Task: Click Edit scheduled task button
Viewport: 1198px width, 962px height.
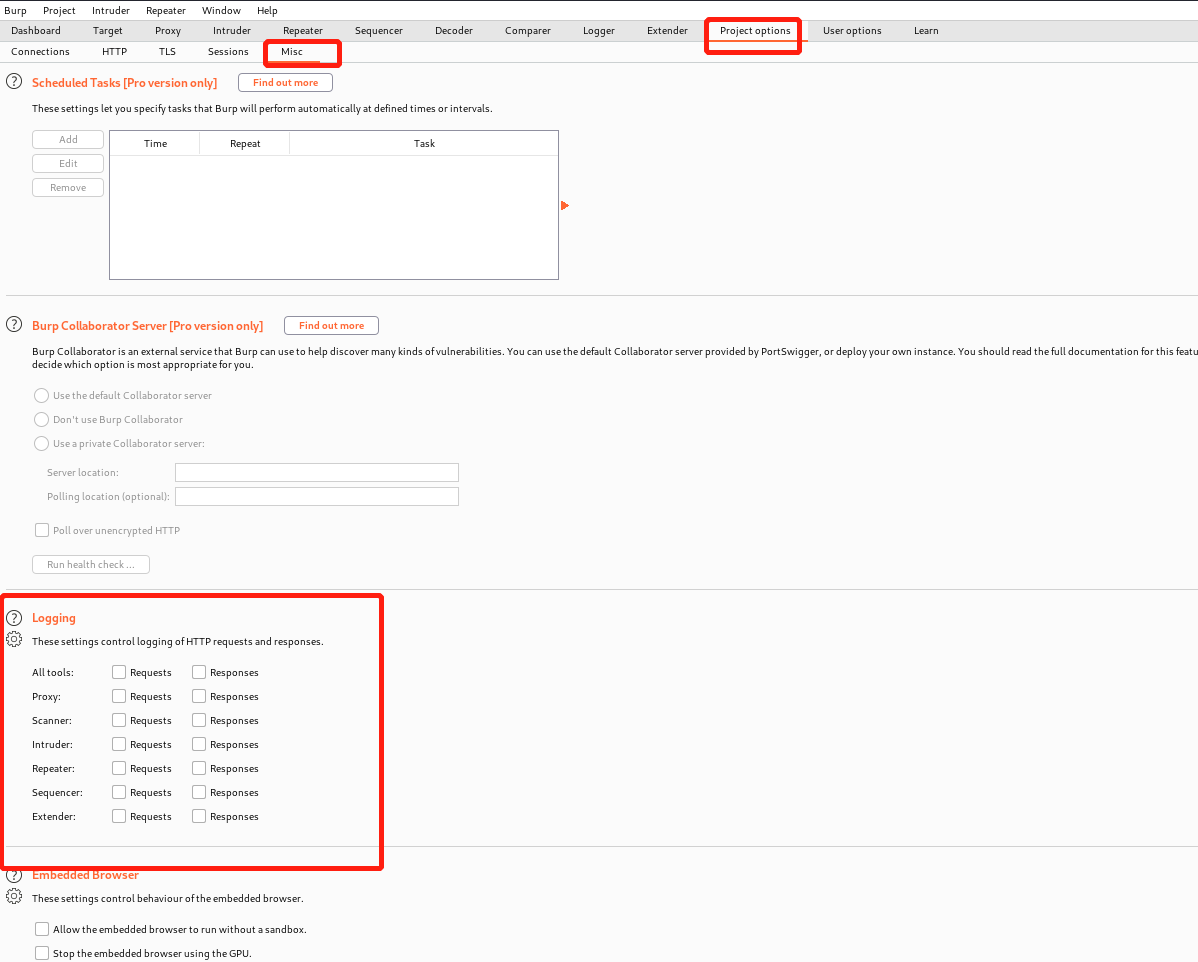Action: (68, 164)
